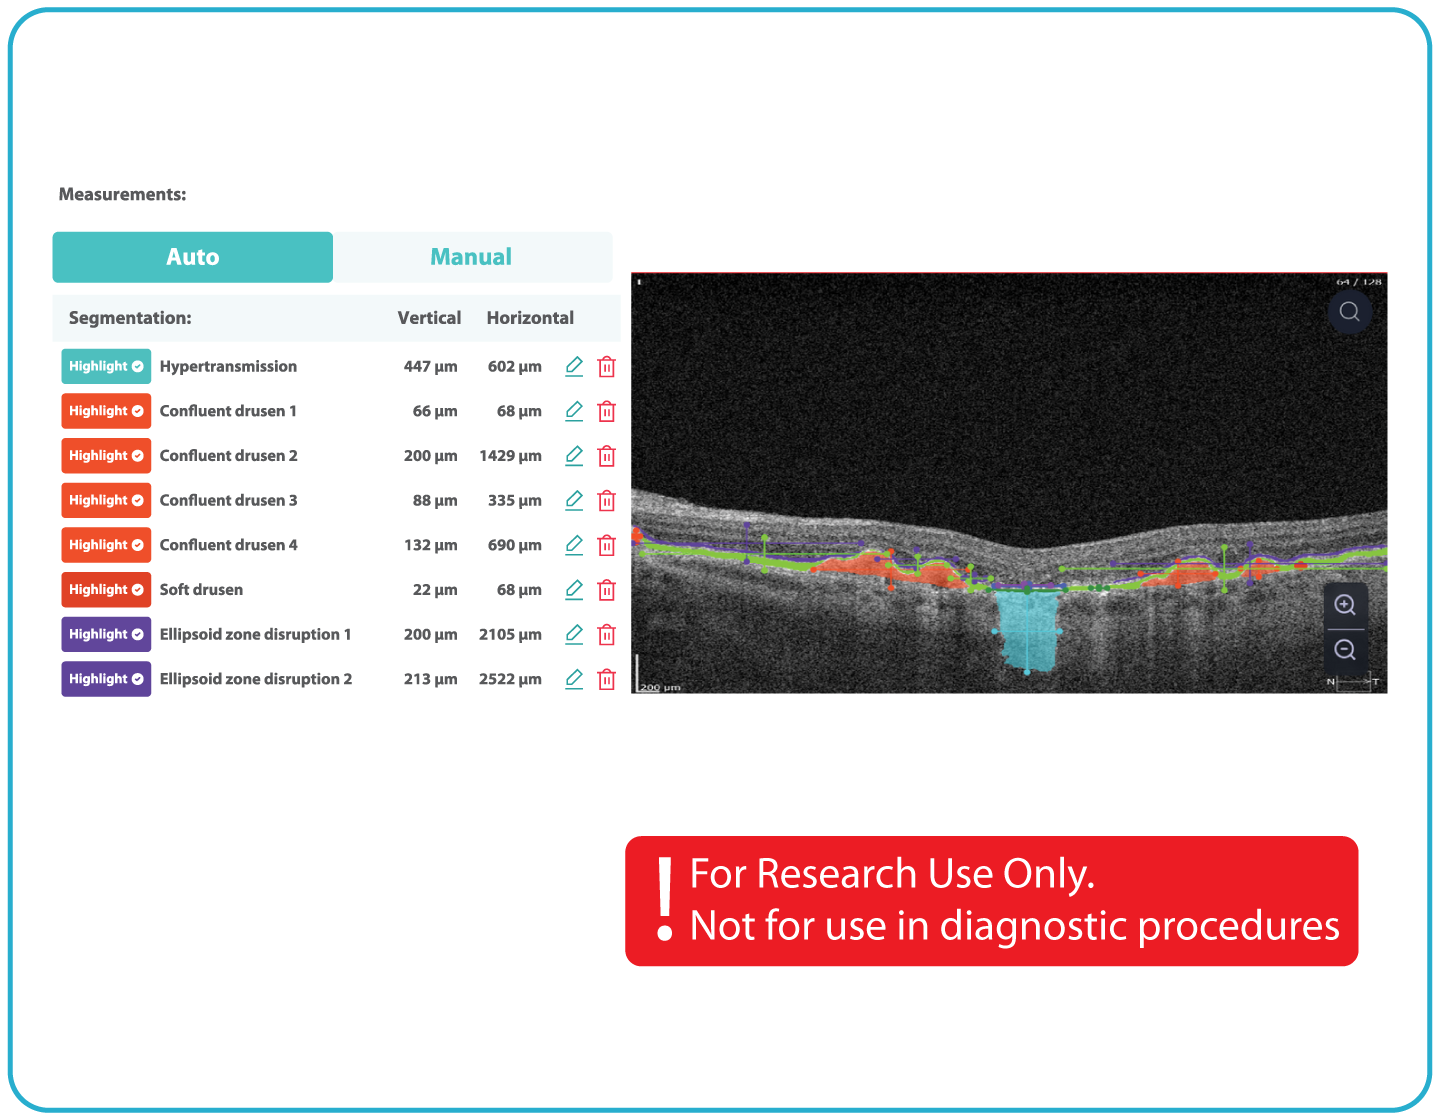
Task: Toggle the Soft drusen highlight
Action: point(105,590)
